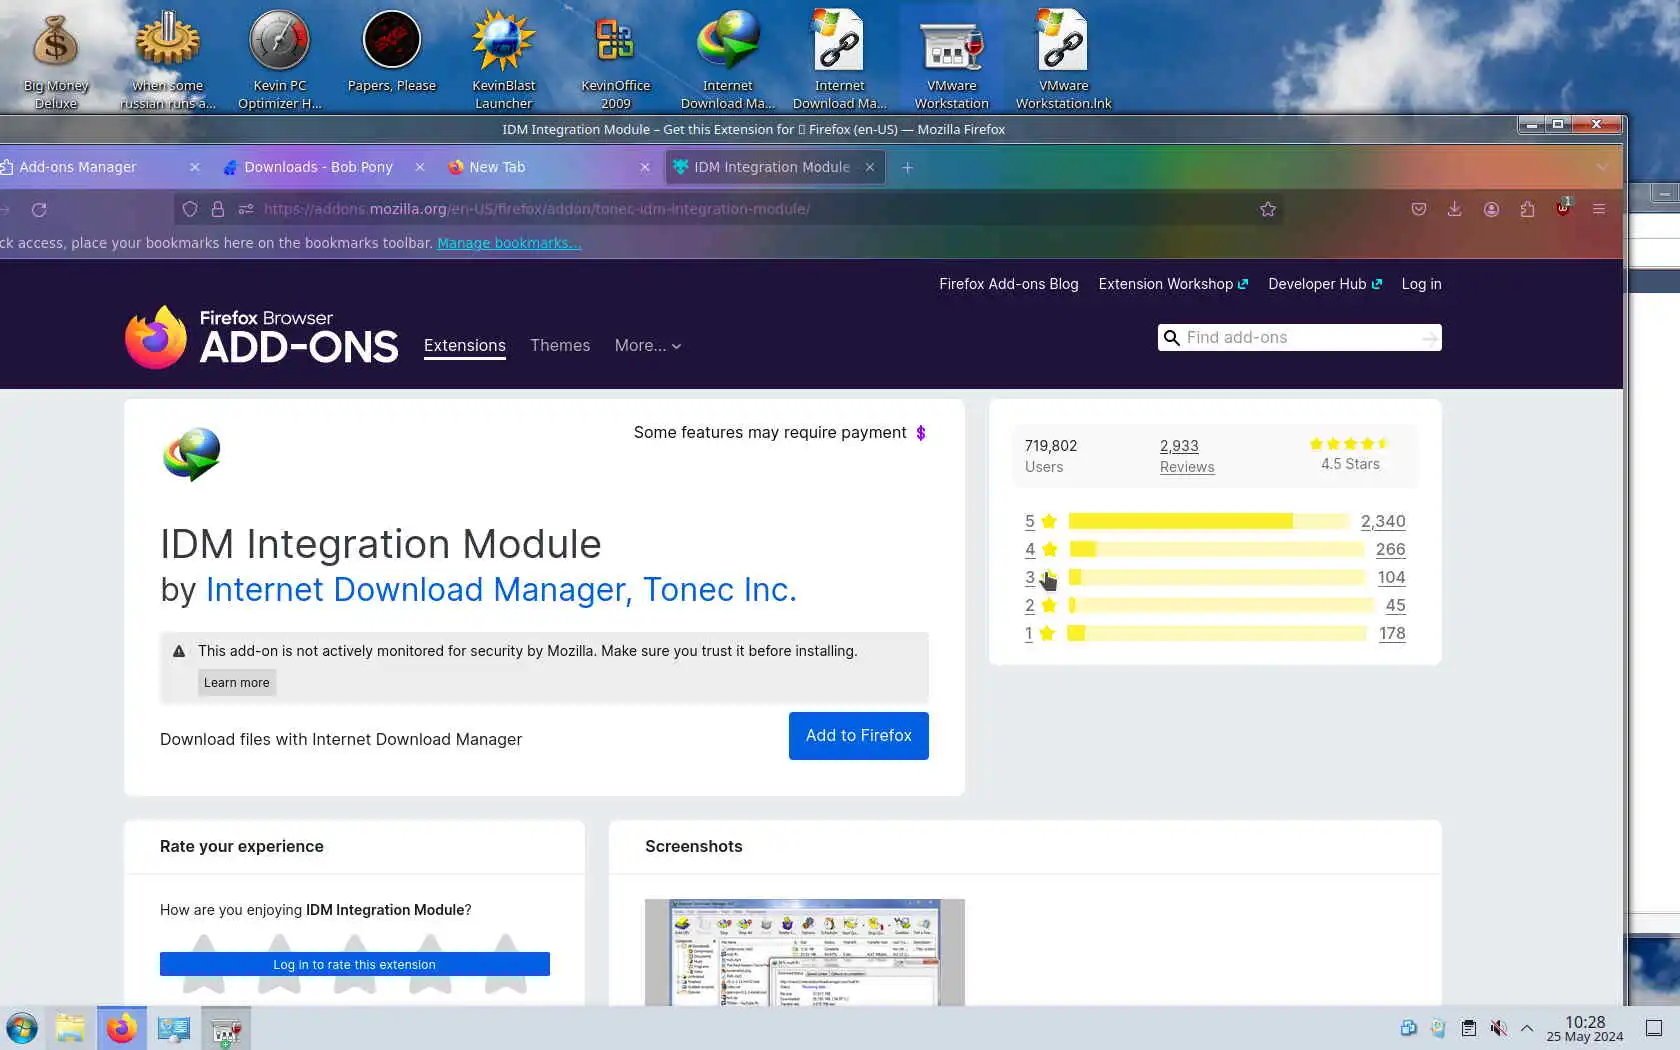Click Log in to rate this extension
The height and width of the screenshot is (1050, 1680).
pos(355,964)
